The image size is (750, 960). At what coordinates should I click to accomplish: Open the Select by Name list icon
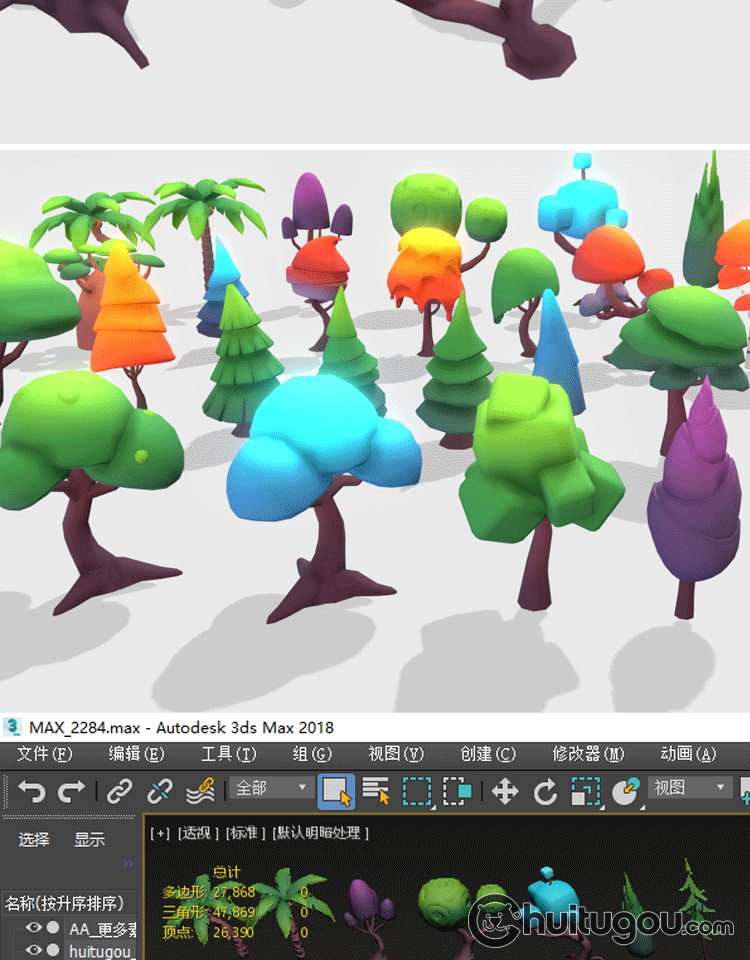click(376, 791)
